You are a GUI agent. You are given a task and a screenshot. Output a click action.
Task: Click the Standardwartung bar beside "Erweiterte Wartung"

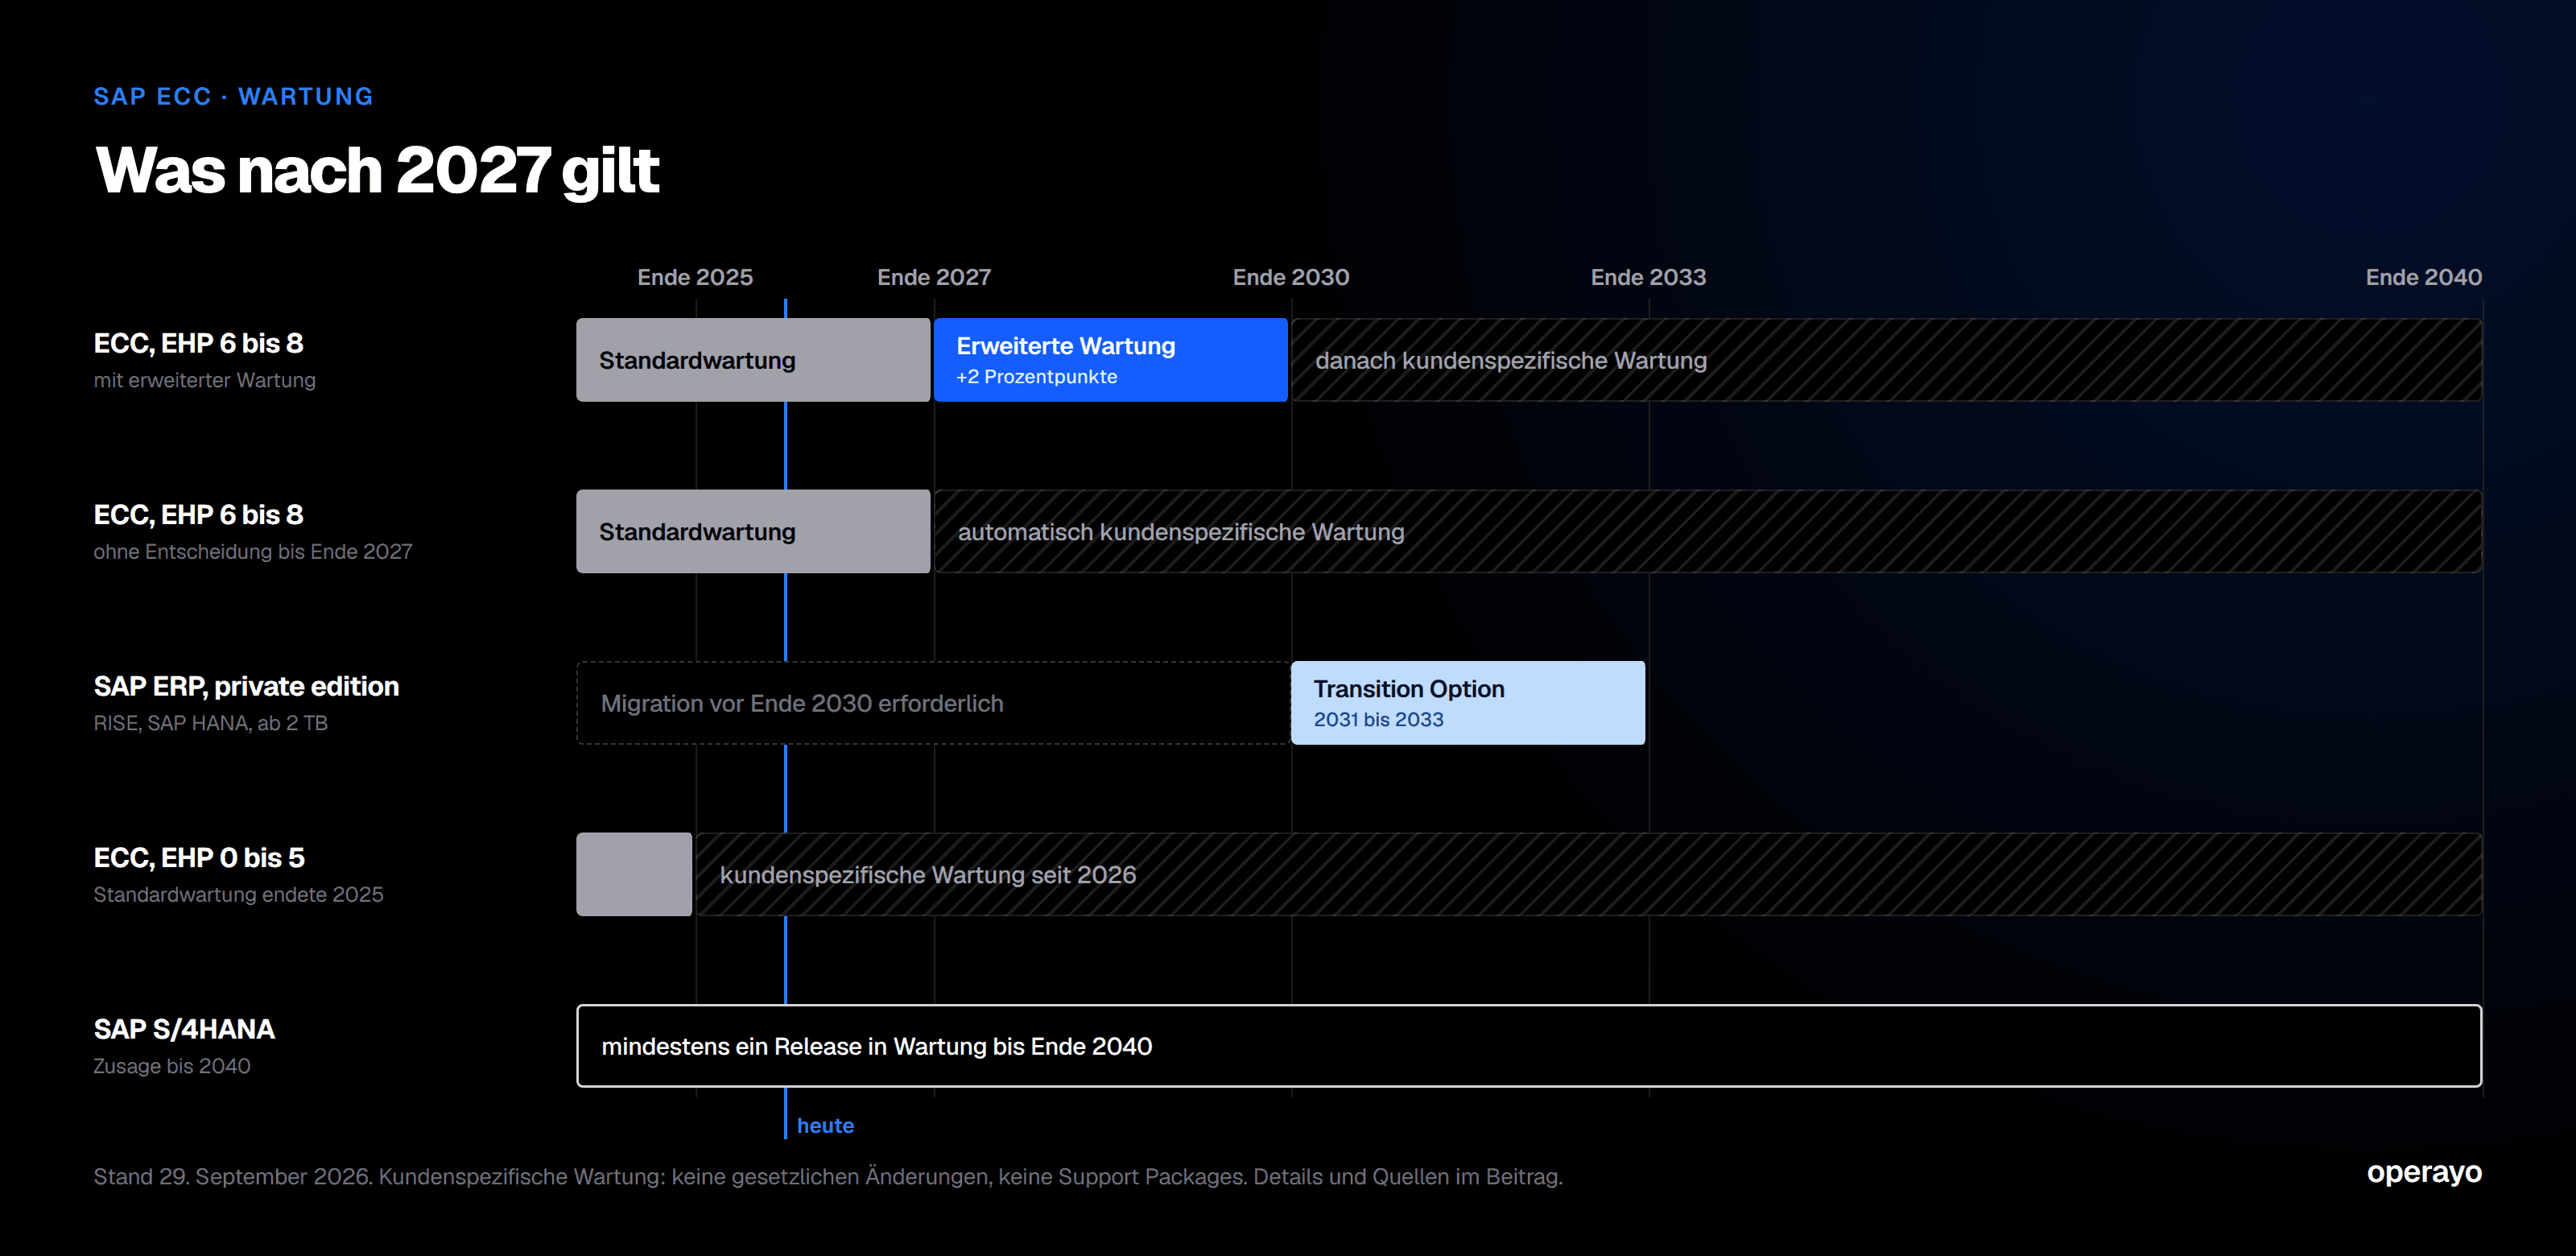[x=753, y=360]
